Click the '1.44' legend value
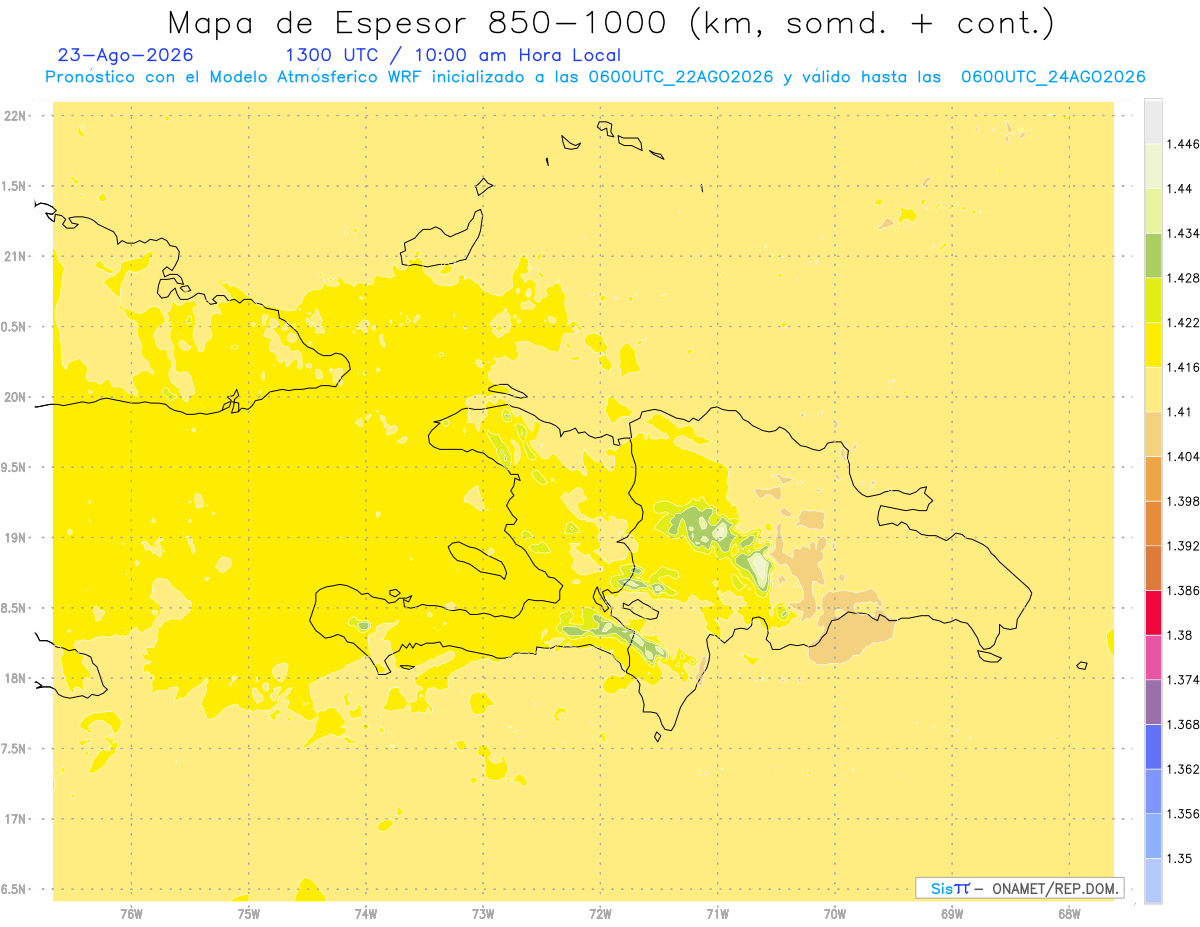 click(1180, 189)
